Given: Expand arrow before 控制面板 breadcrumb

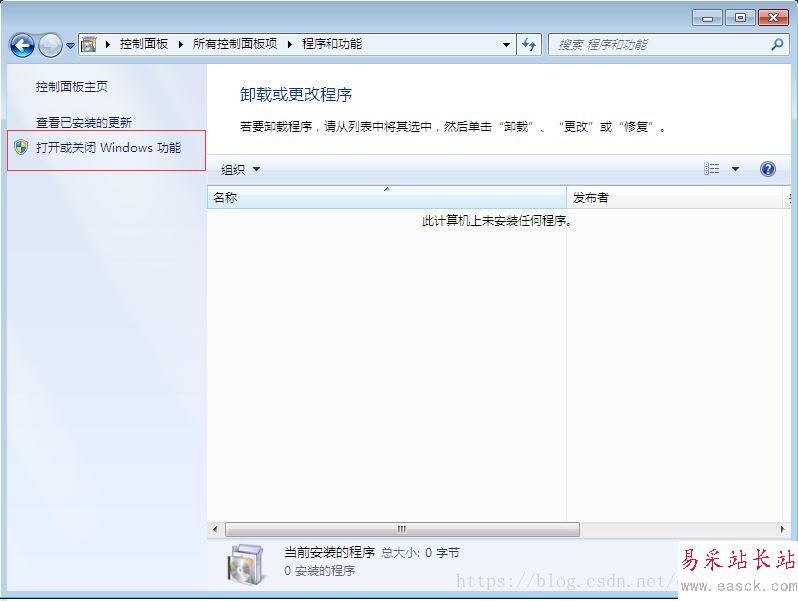Looking at the screenshot, I should click(107, 44).
